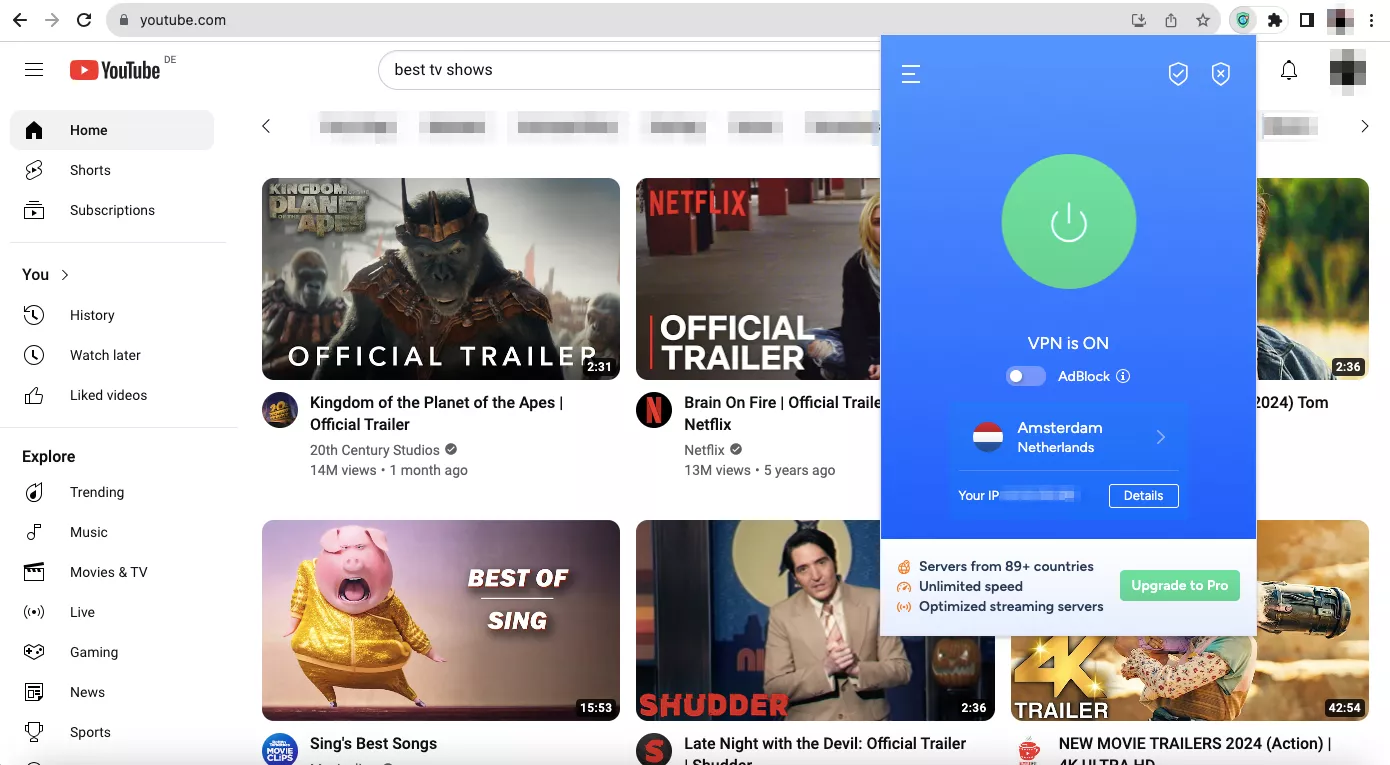This screenshot has width=1390, height=765.
Task: Click Upgrade to Pro button
Action: 1179,586
